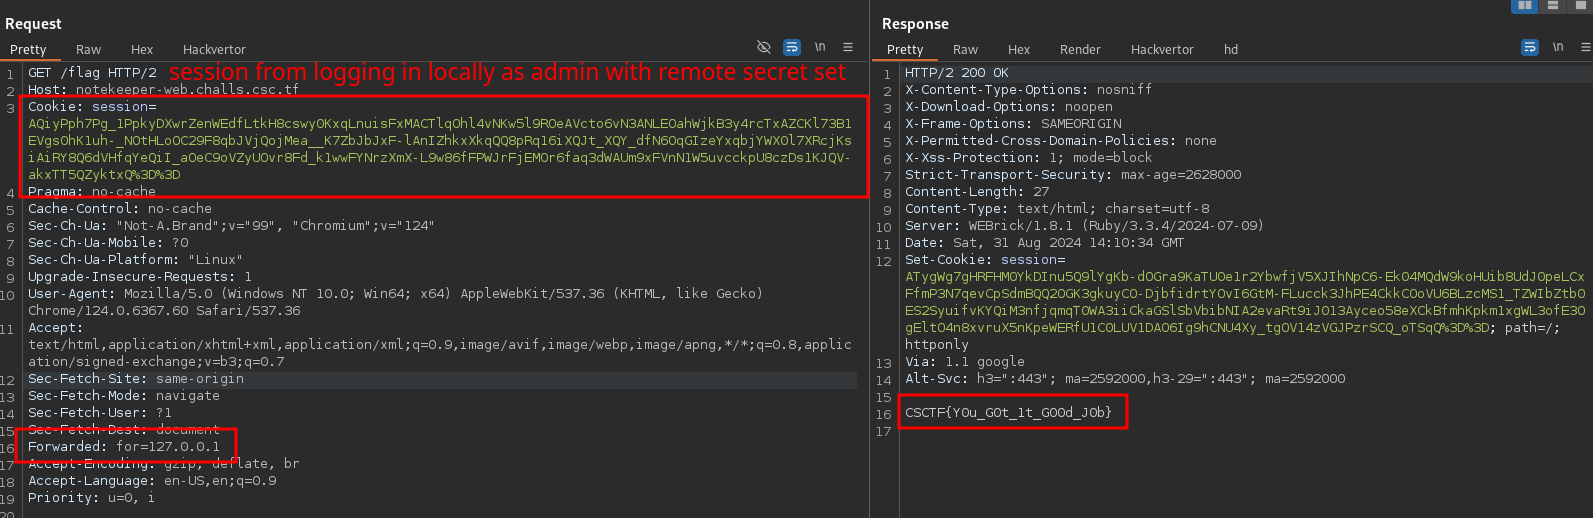
Task: Click the Host header line notekeeper-web.challs.csc.tf
Action: (163, 90)
